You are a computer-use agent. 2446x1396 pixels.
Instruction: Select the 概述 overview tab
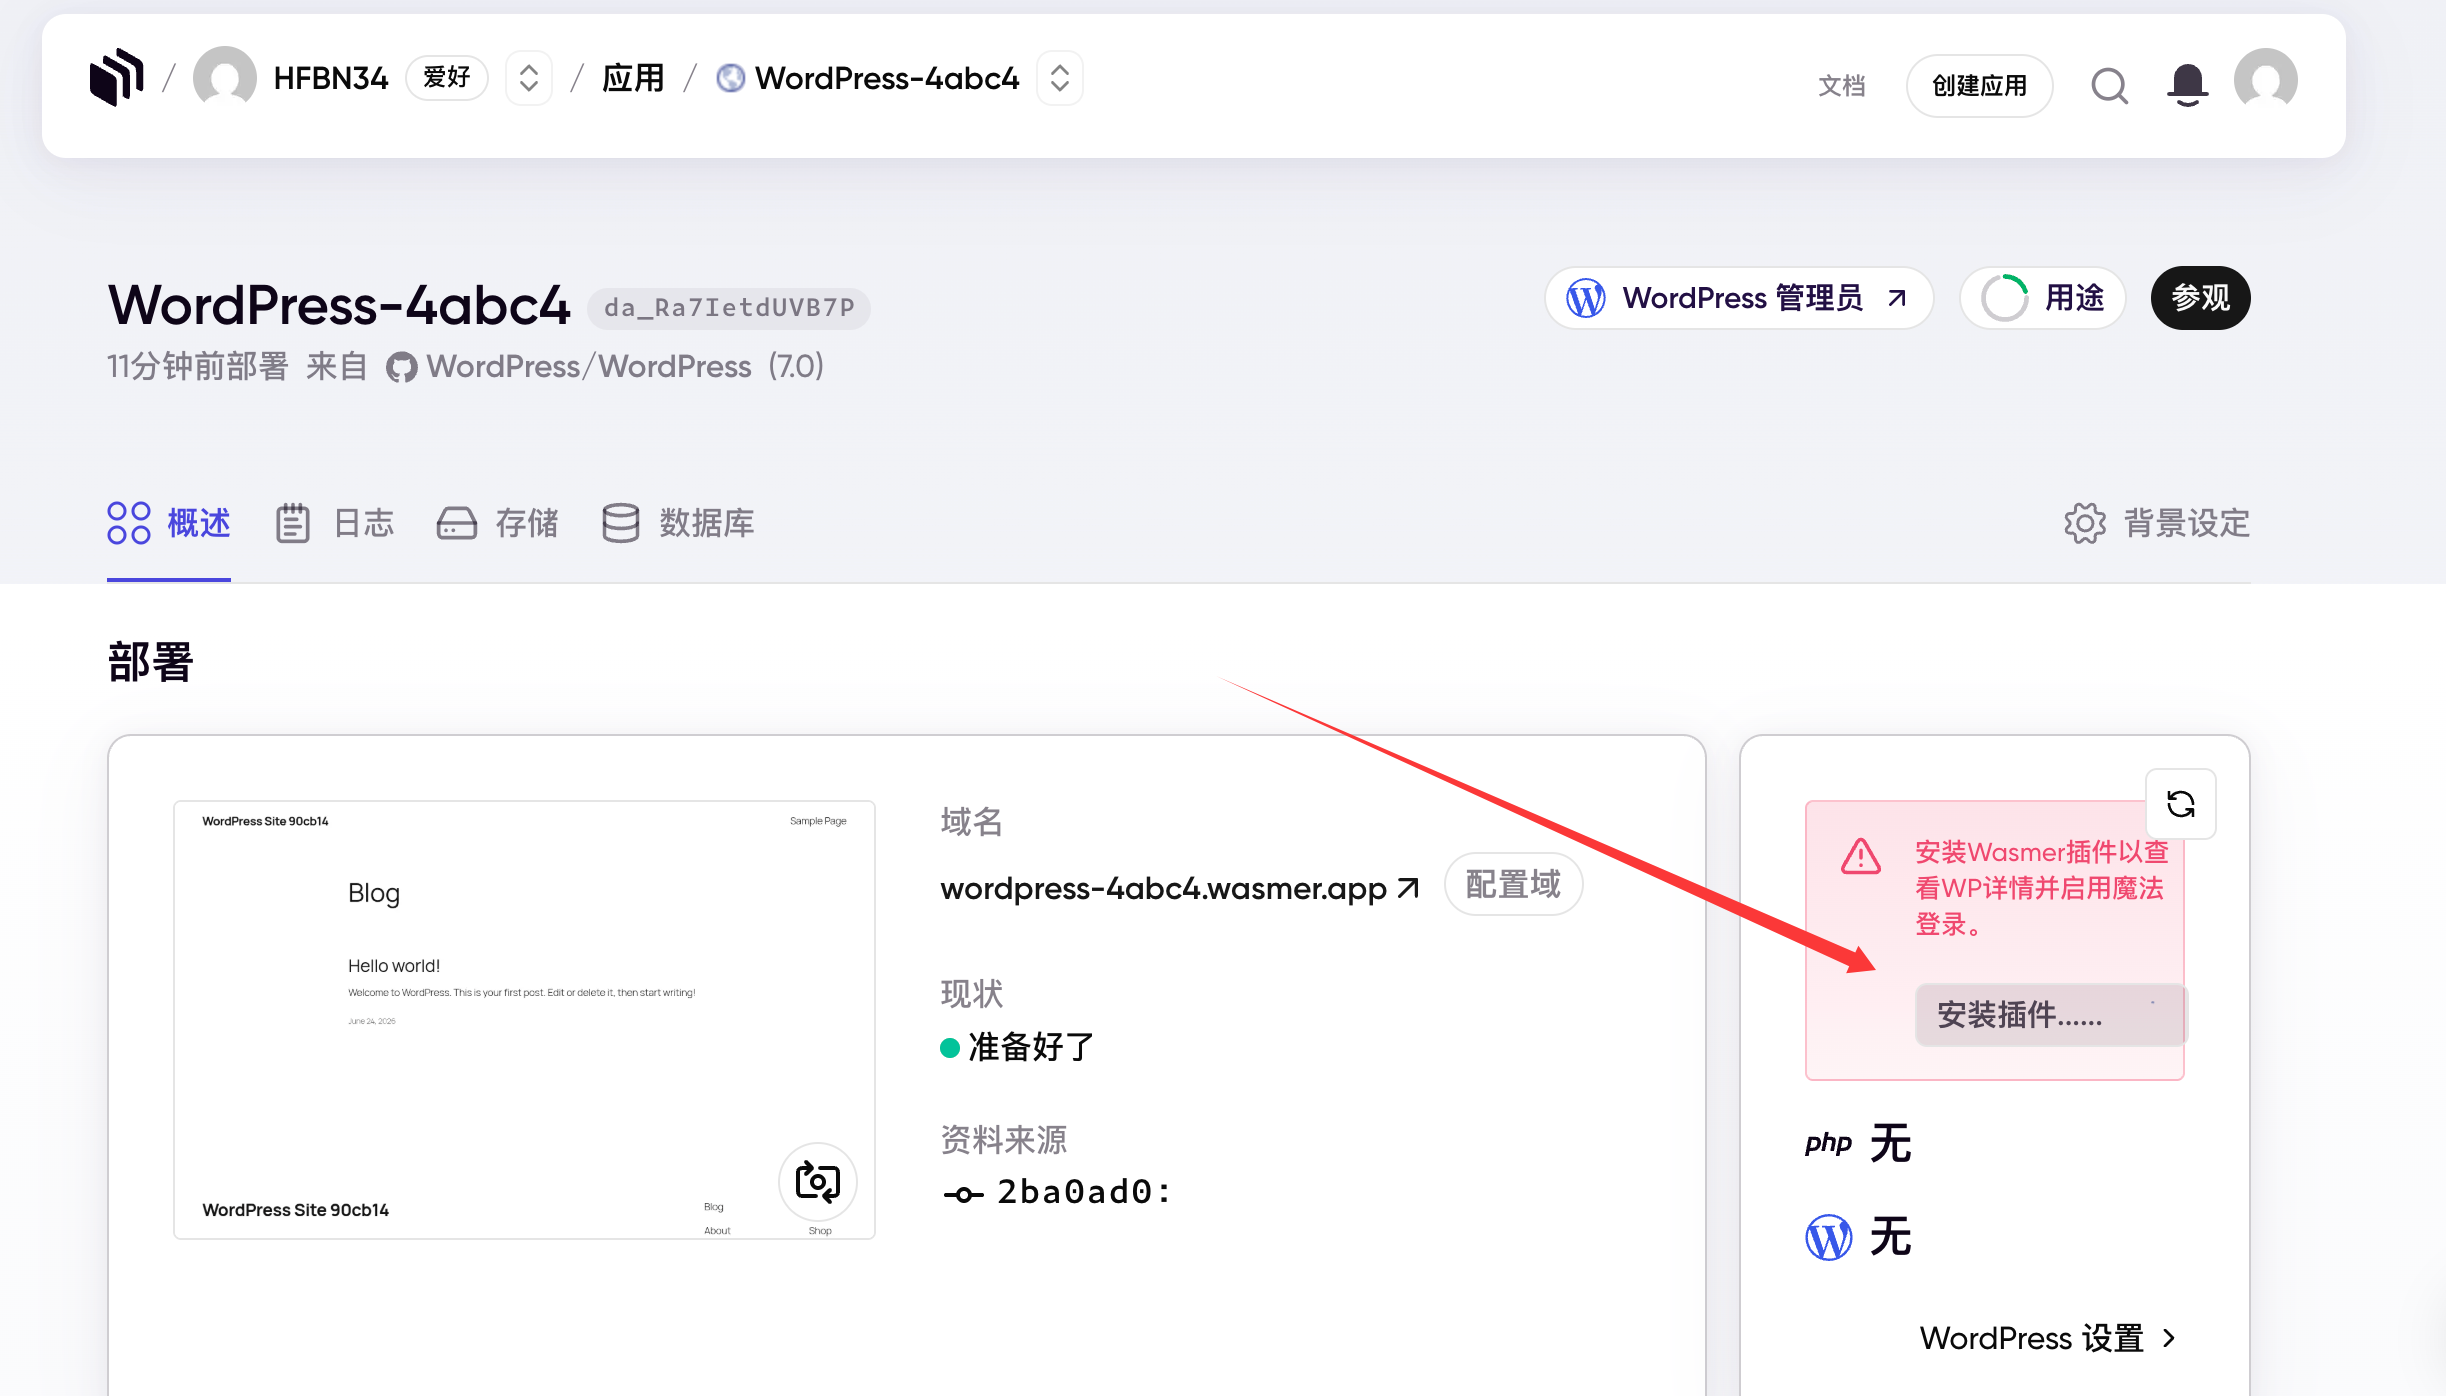tap(169, 523)
